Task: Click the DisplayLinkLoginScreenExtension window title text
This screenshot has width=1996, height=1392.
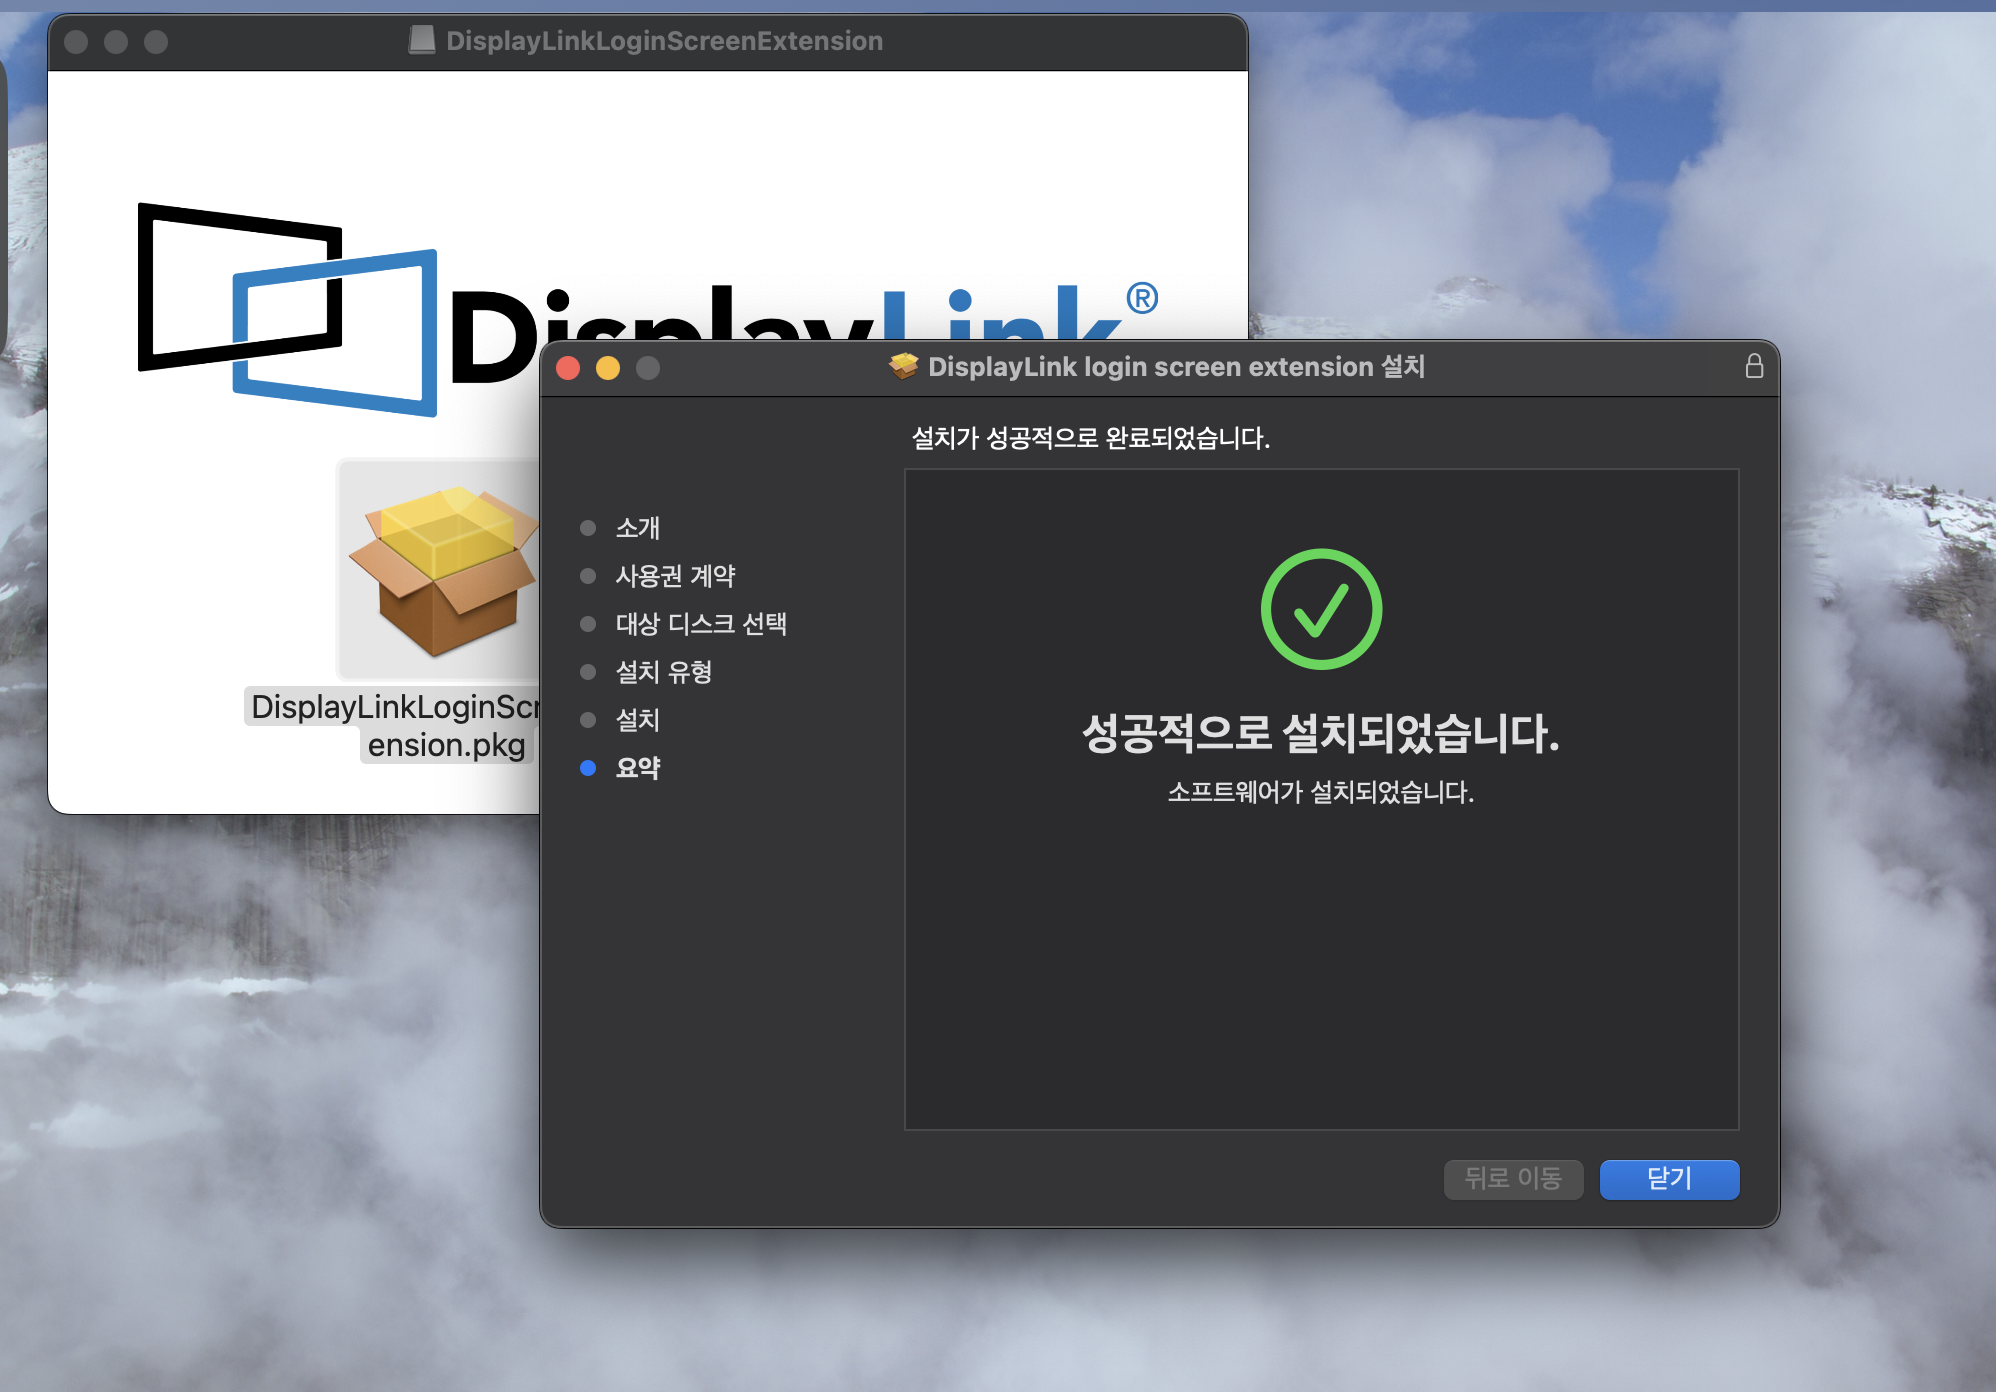Action: point(665,41)
